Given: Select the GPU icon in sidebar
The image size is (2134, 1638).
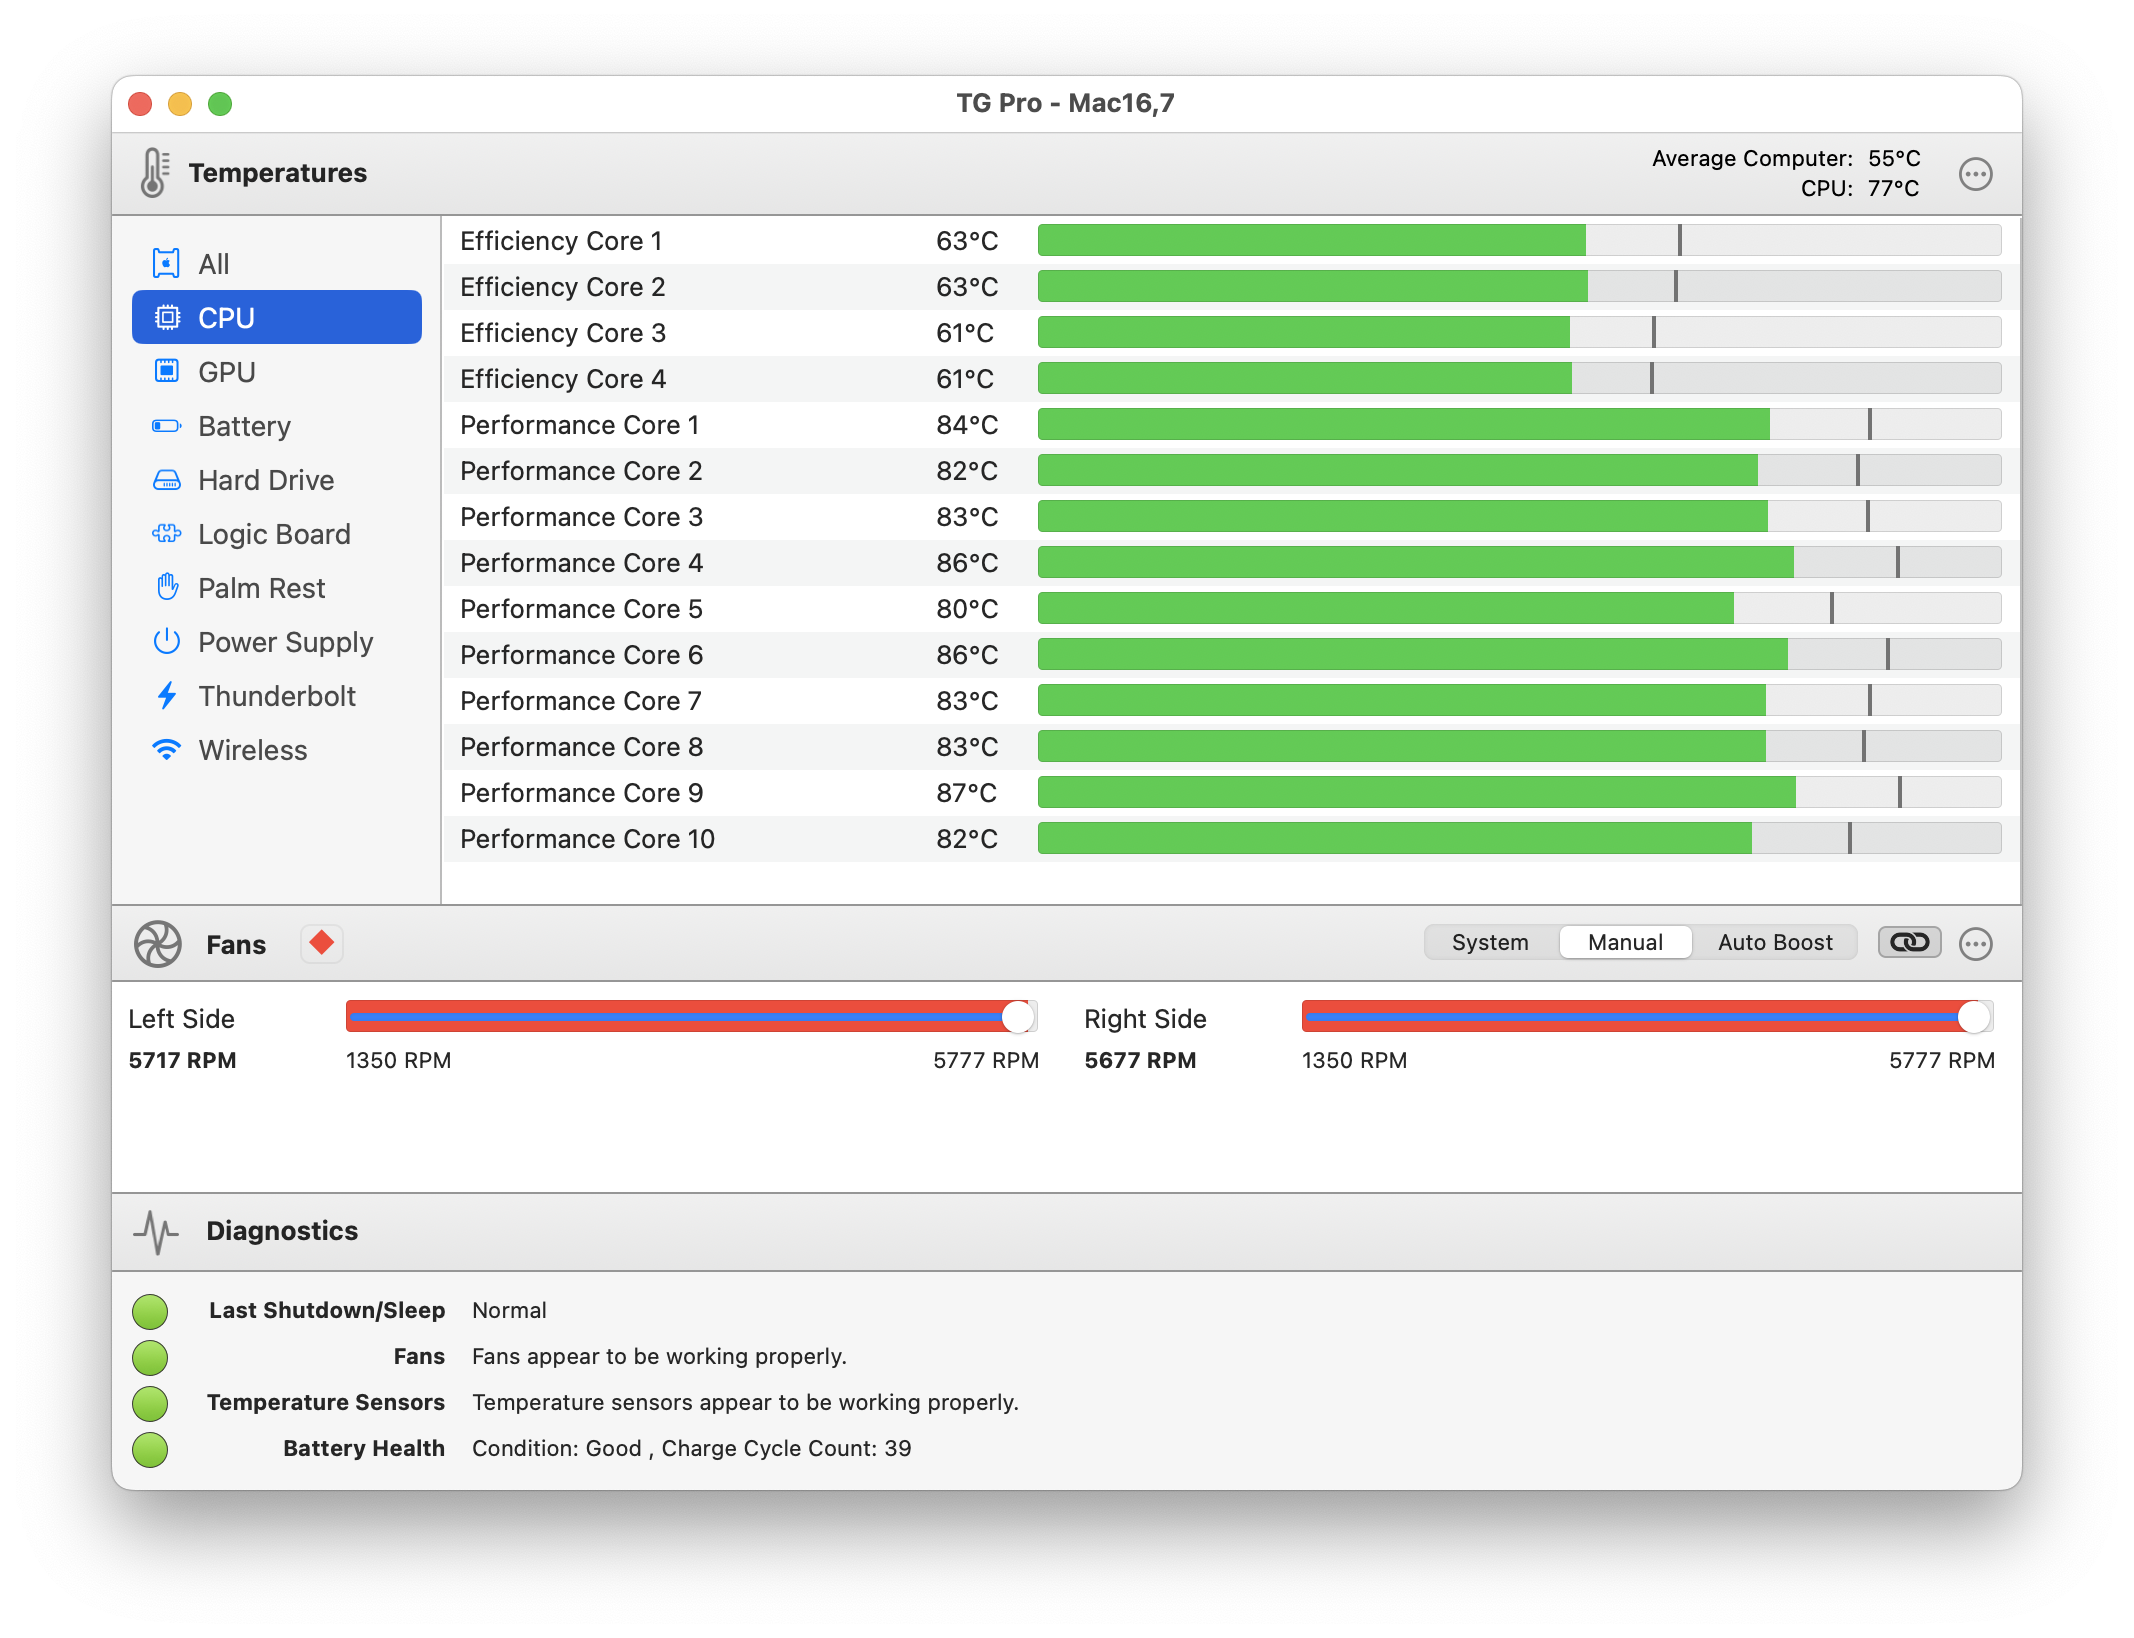Looking at the screenshot, I should point(167,372).
